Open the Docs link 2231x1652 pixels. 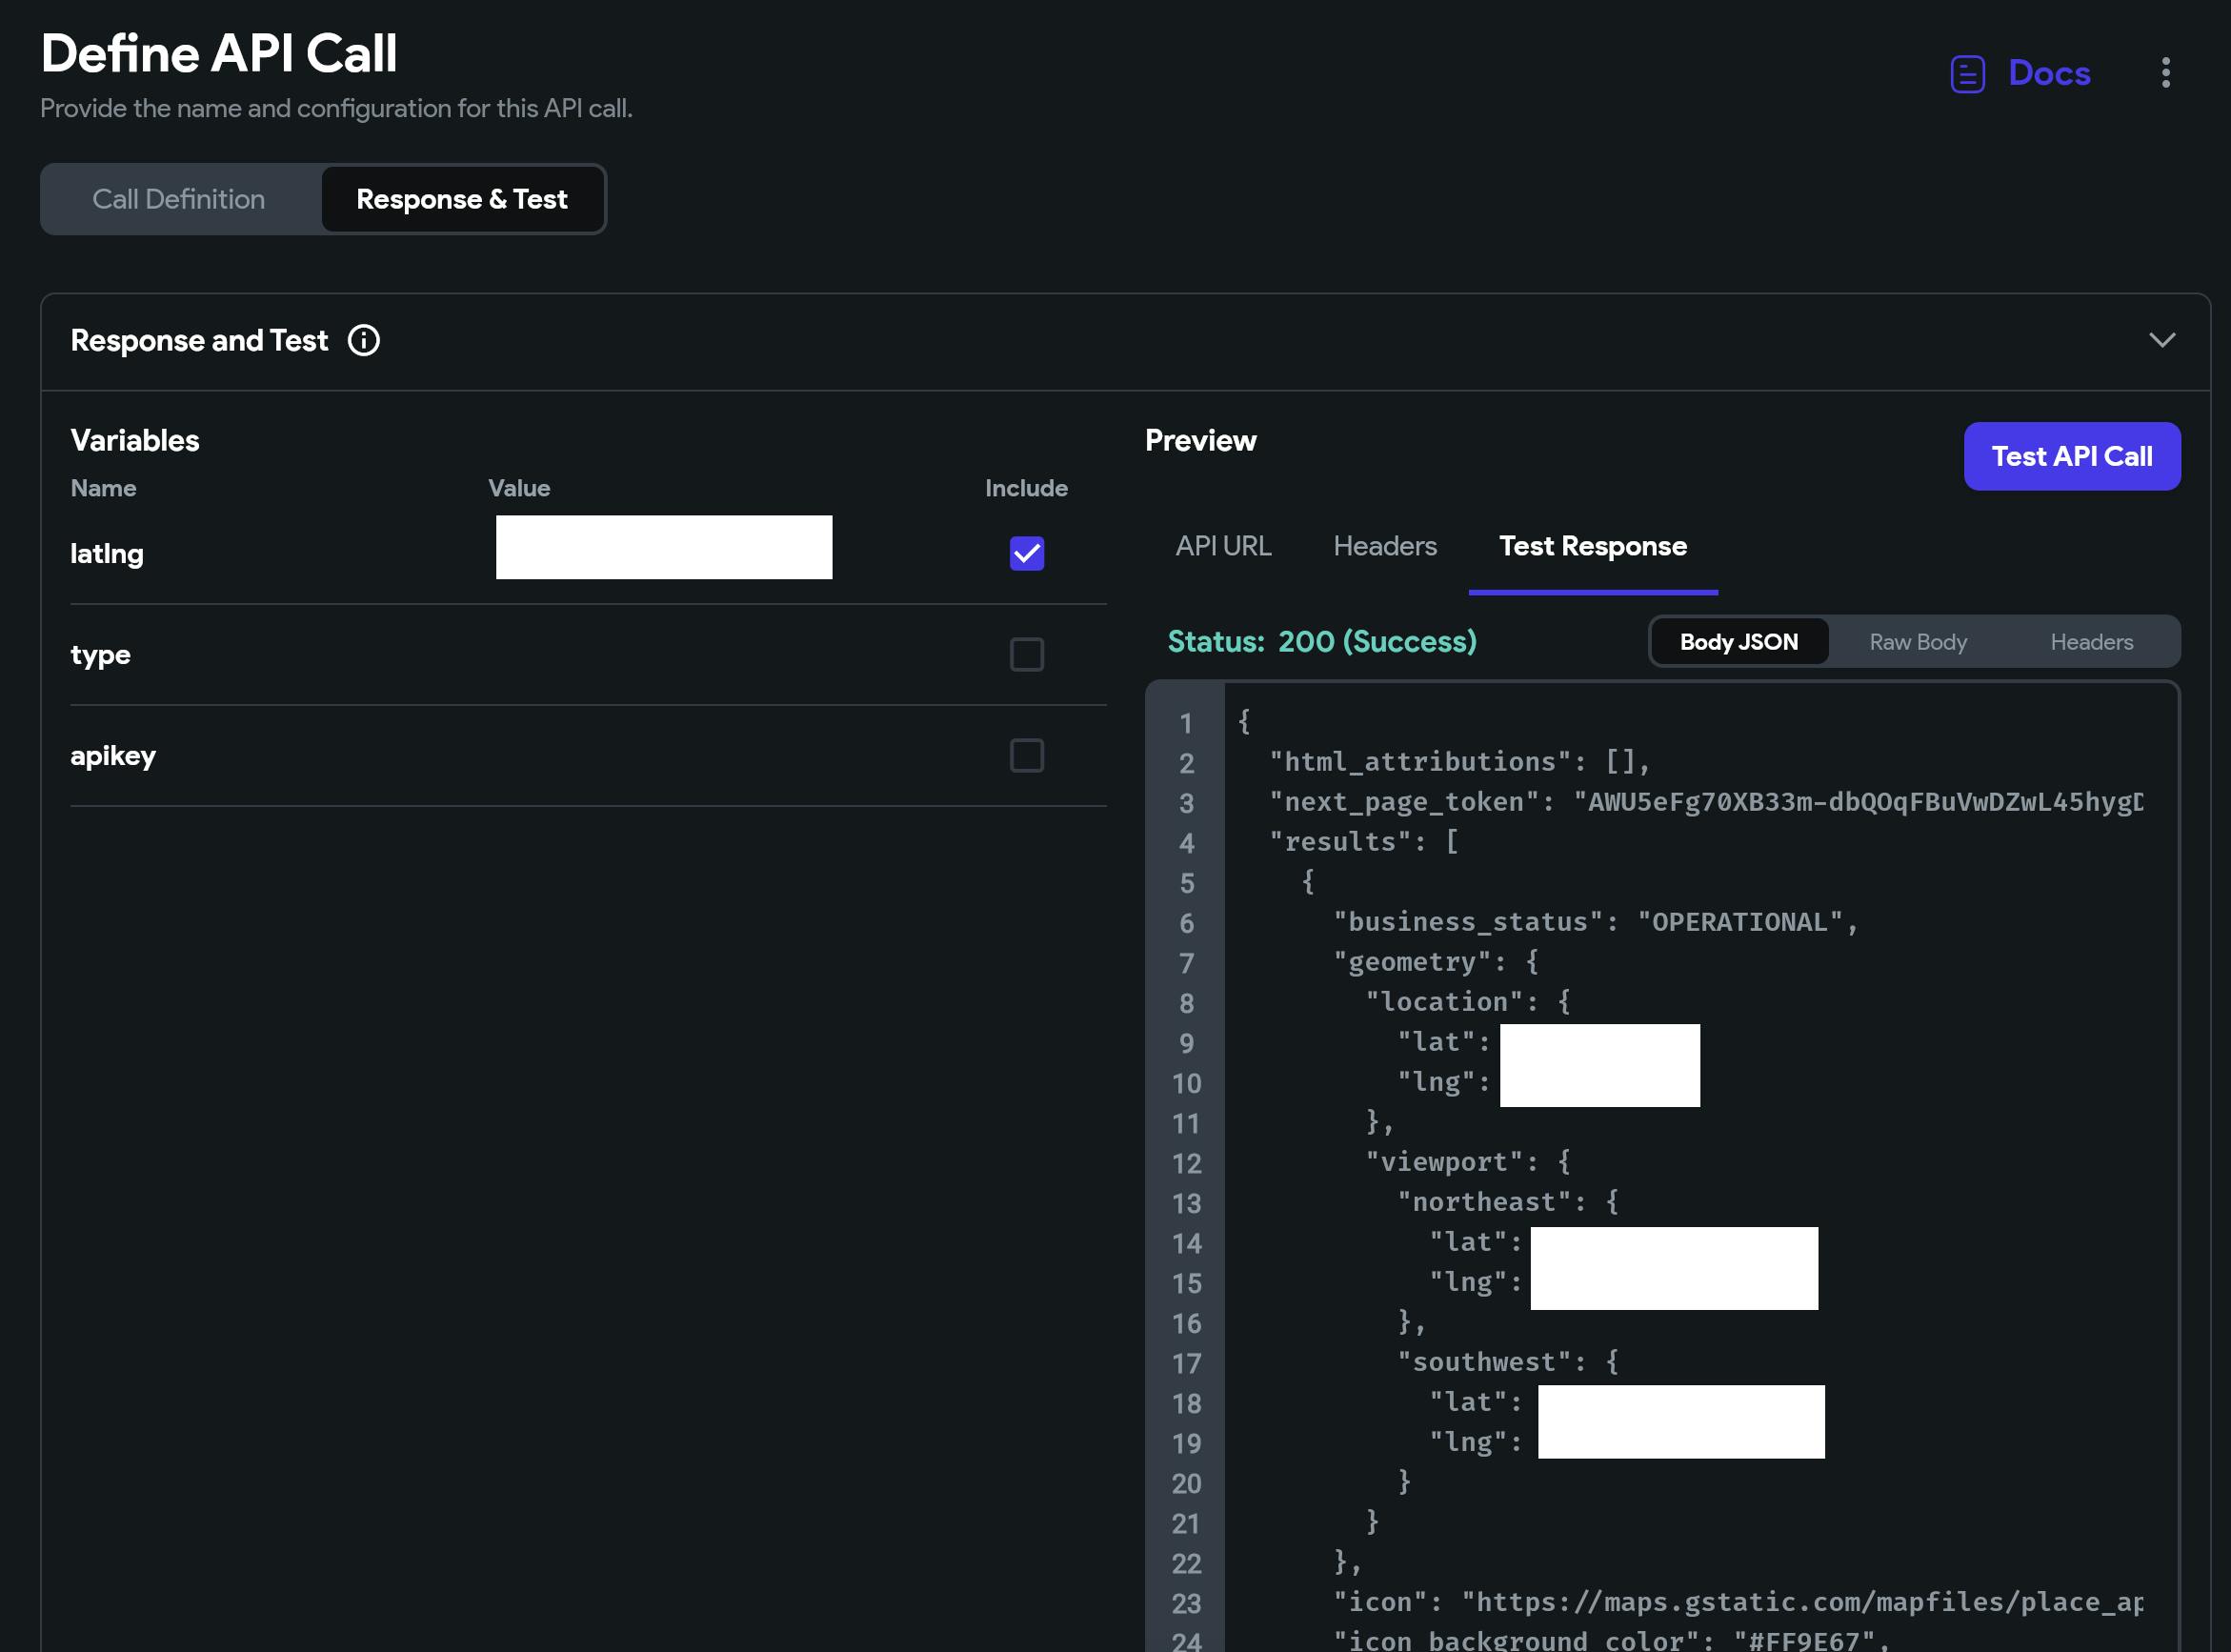(x=2048, y=73)
